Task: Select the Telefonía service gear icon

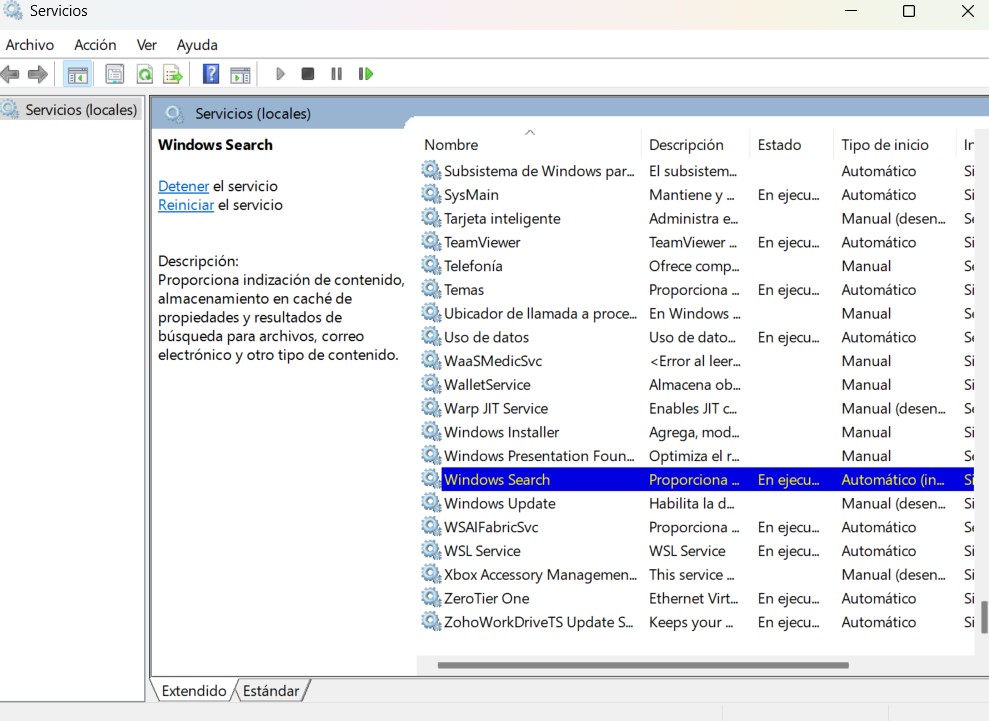Action: click(431, 266)
